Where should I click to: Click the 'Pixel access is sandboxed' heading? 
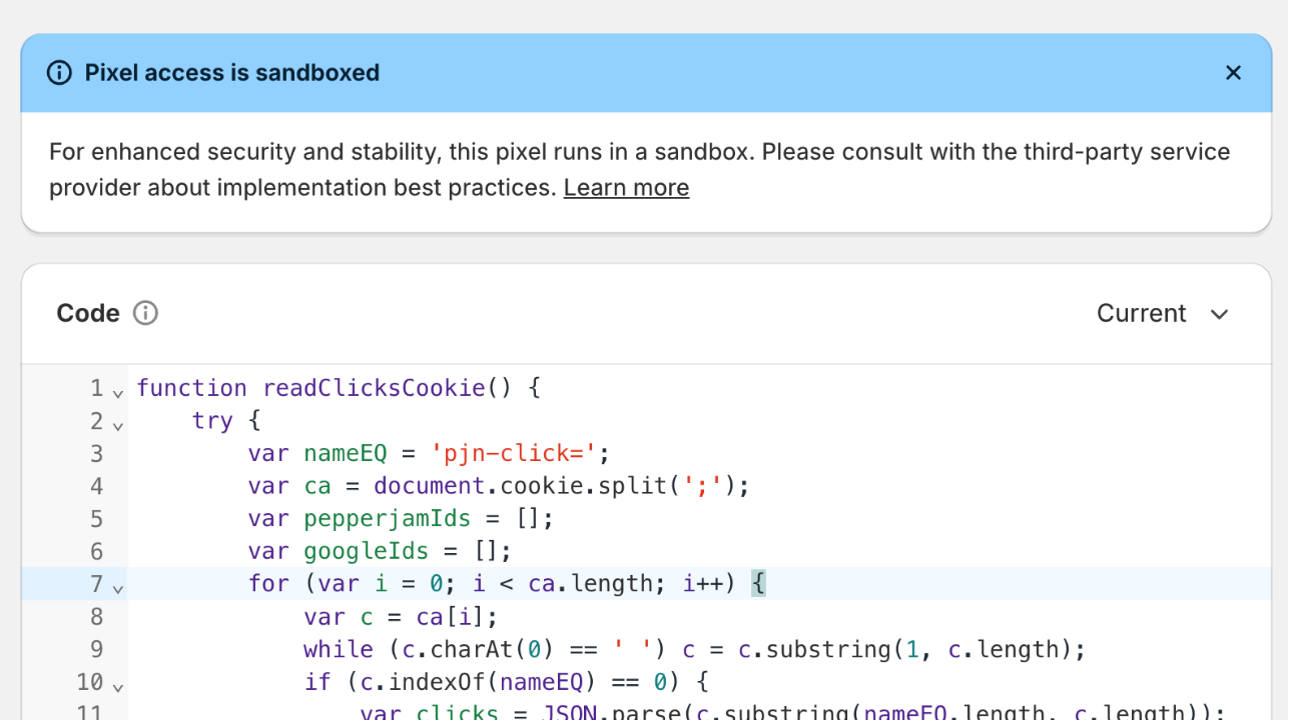click(232, 73)
